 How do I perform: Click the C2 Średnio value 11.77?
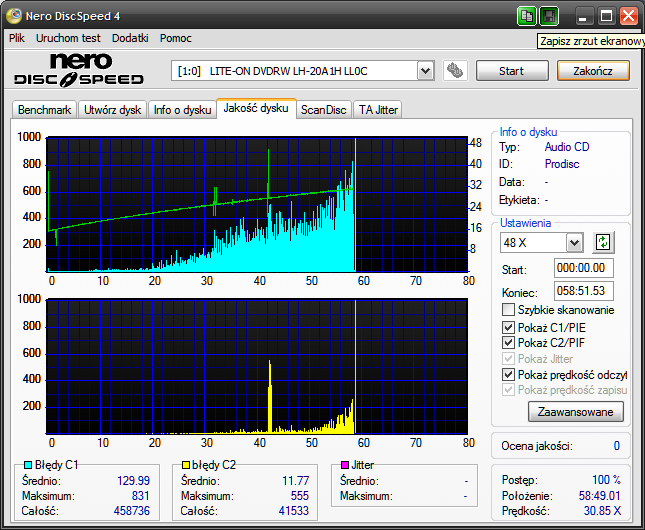pyautogui.click(x=295, y=481)
